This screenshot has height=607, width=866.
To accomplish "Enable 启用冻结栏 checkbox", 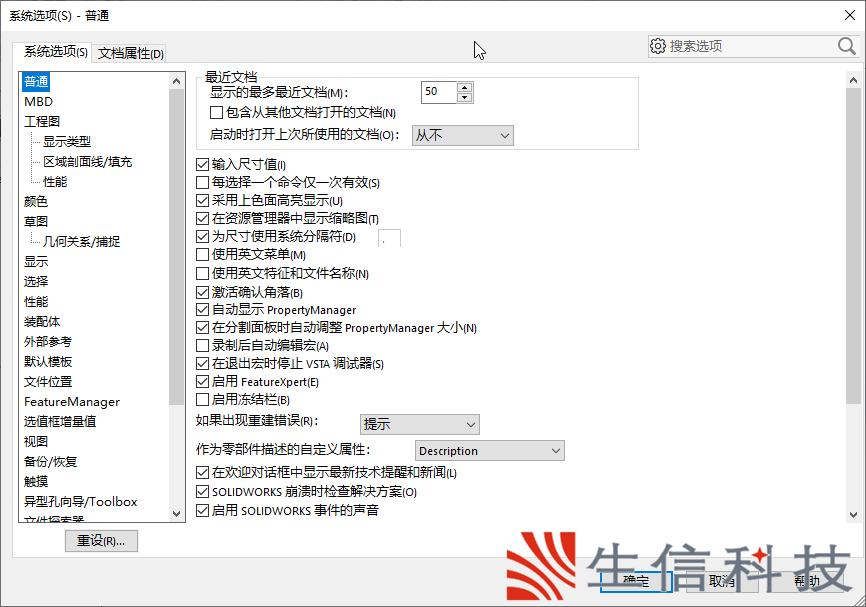I will 202,399.
